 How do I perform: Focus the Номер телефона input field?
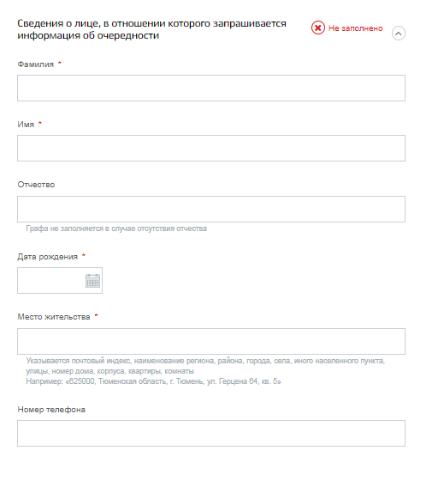[x=211, y=433]
